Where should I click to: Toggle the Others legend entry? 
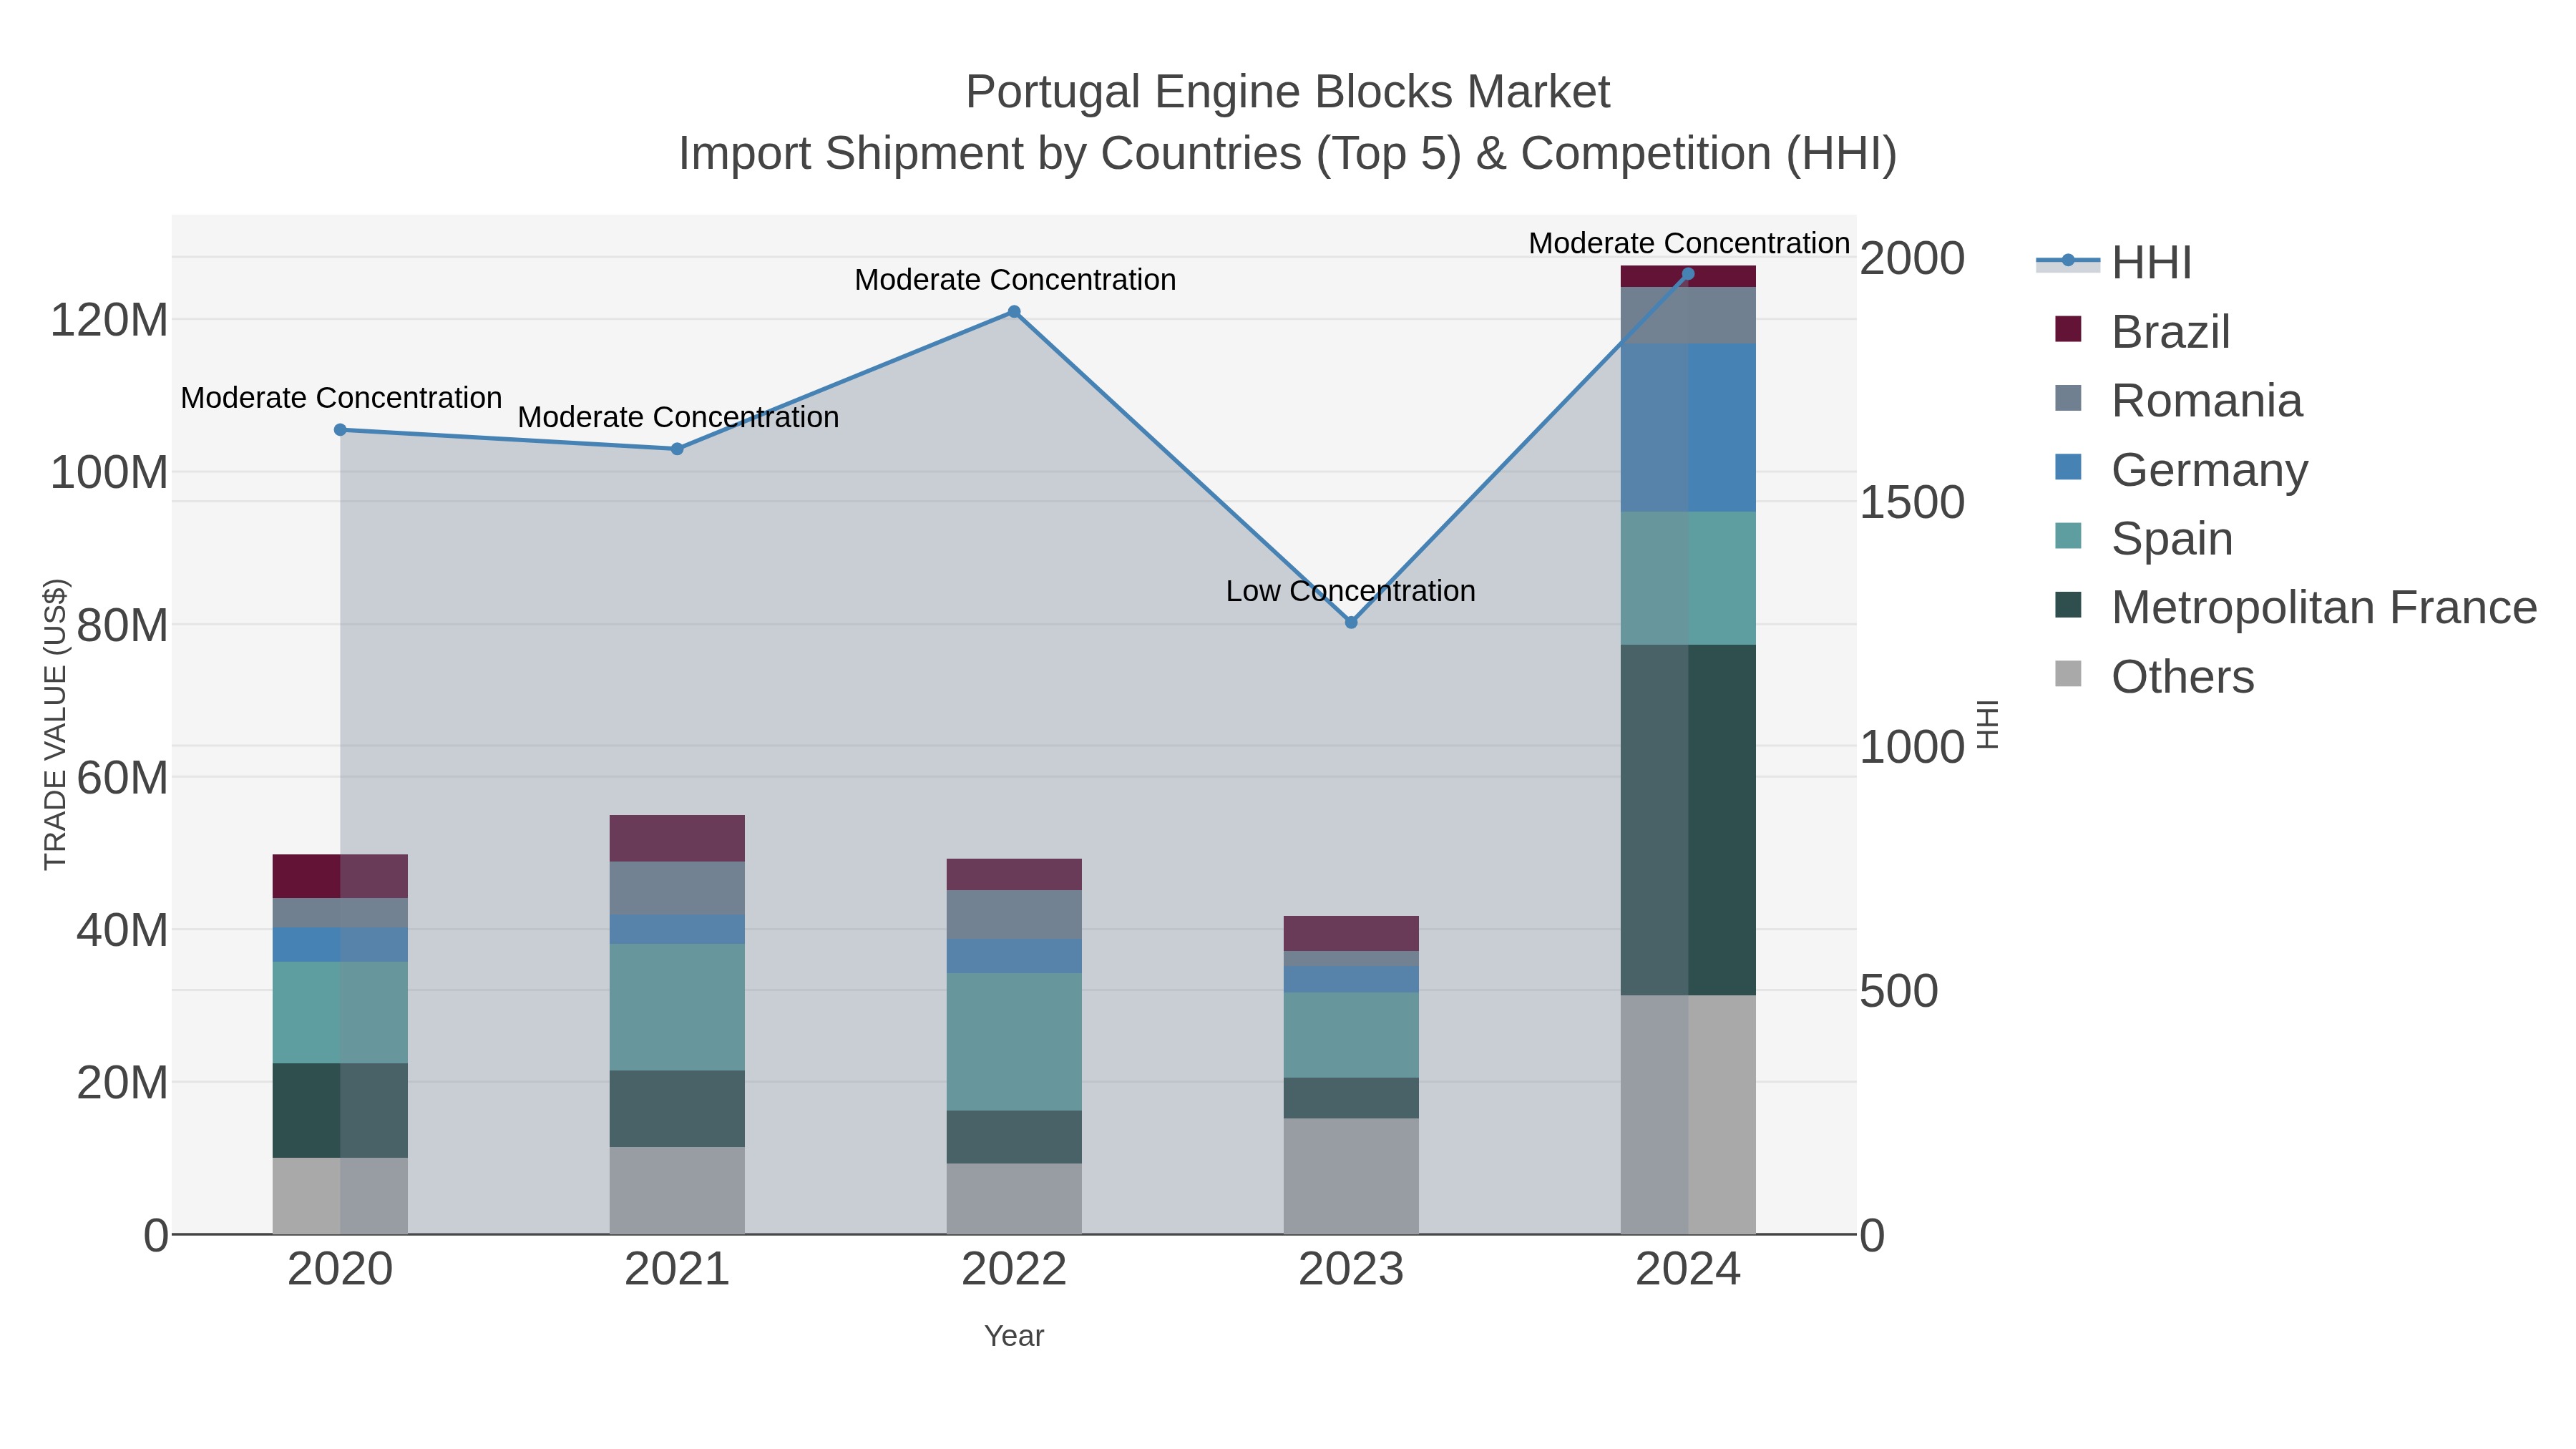pyautogui.click(x=2154, y=676)
